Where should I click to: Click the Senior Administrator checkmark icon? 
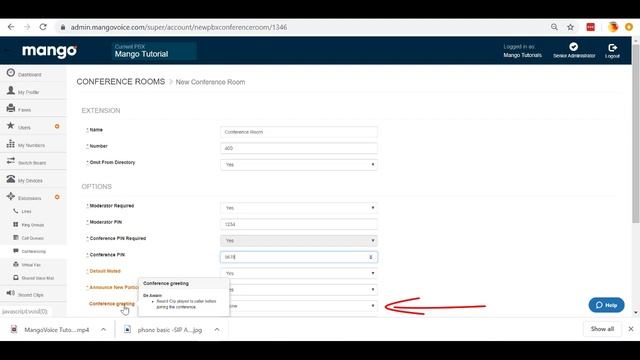click(573, 47)
